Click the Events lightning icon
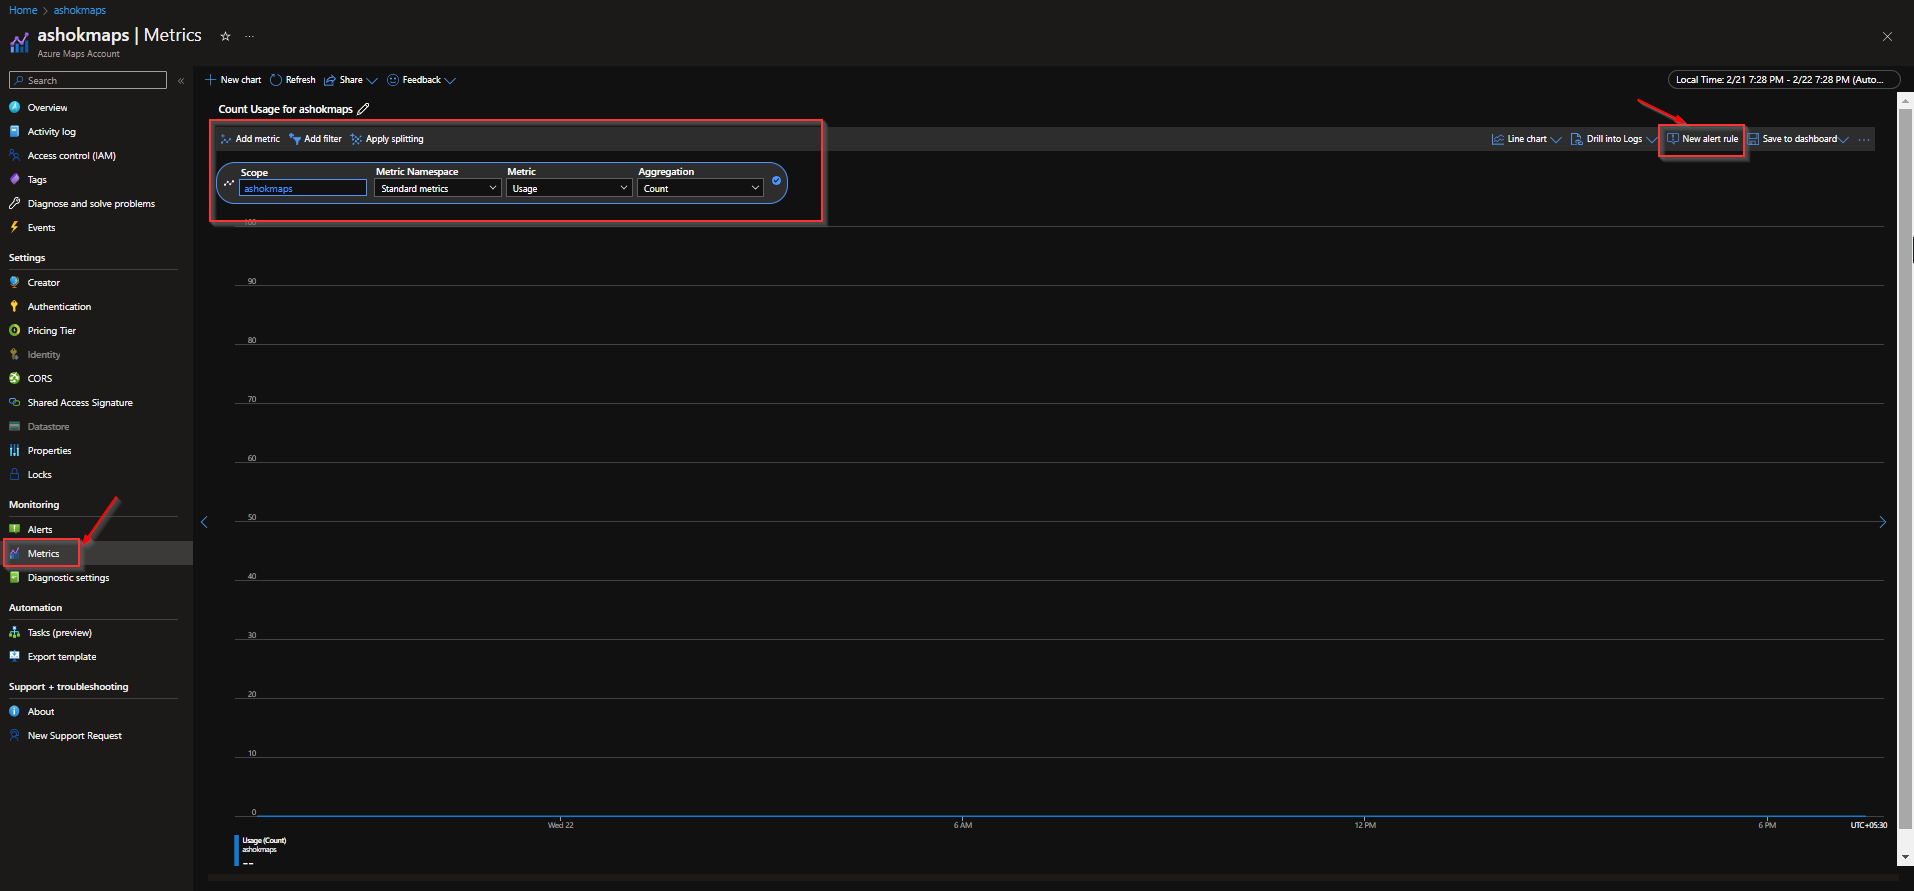Screen dimensions: 1914x891 (14, 227)
